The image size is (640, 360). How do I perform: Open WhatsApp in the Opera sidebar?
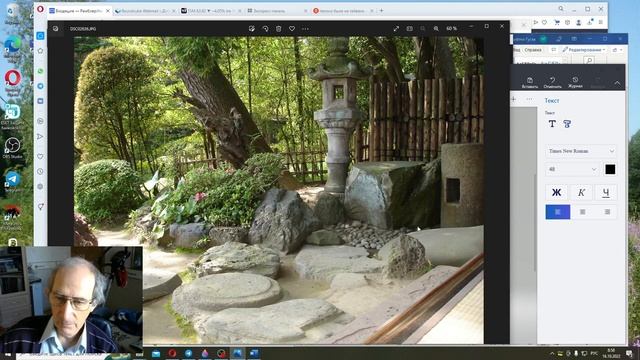tap(40, 71)
